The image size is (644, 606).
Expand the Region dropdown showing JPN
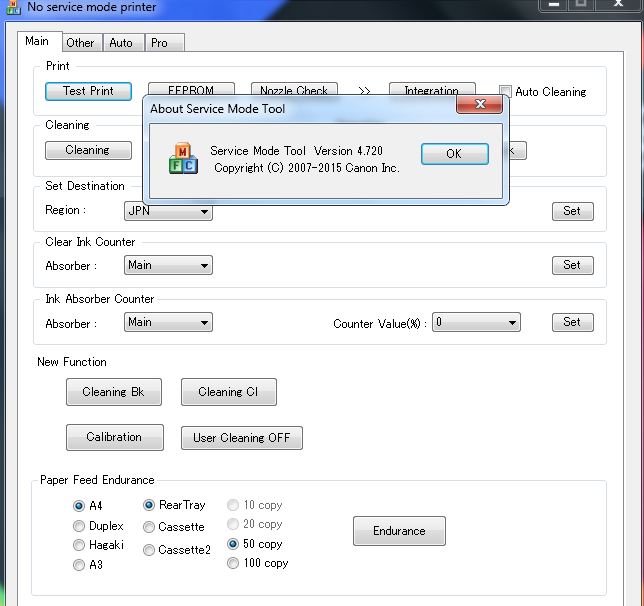[x=168, y=212]
